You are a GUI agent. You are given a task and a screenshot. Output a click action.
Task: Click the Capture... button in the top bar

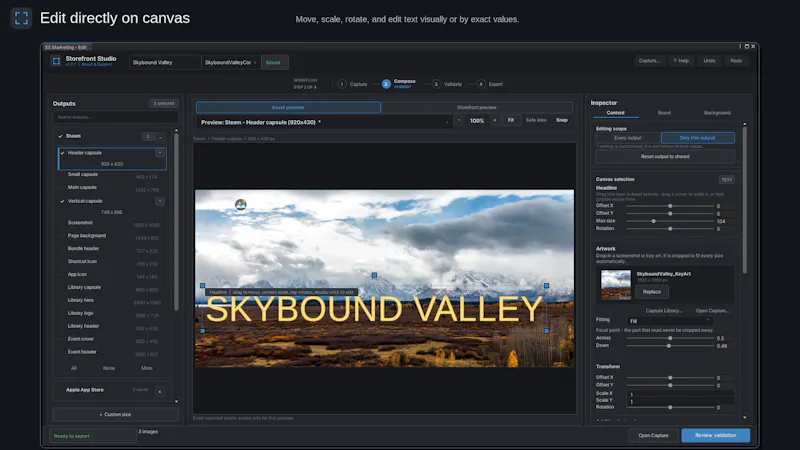click(x=649, y=61)
